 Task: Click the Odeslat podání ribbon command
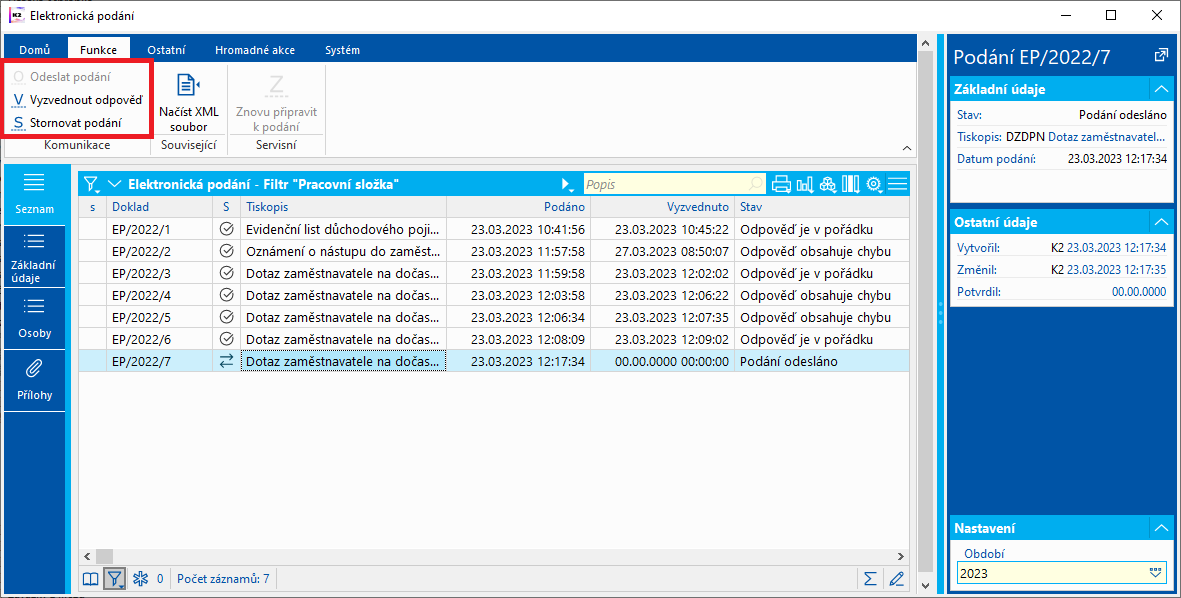(x=62, y=77)
